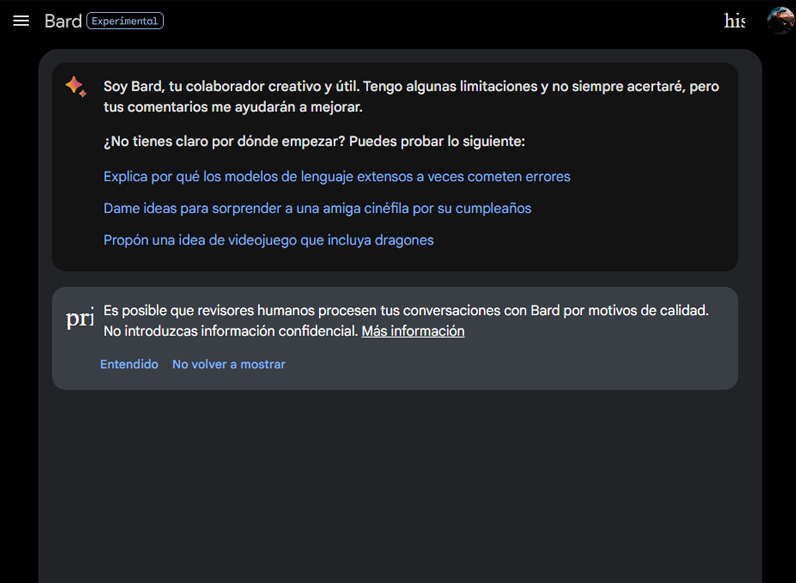This screenshot has width=796, height=583.
Task: Click the empty conversation area below the notice
Action: [400, 480]
